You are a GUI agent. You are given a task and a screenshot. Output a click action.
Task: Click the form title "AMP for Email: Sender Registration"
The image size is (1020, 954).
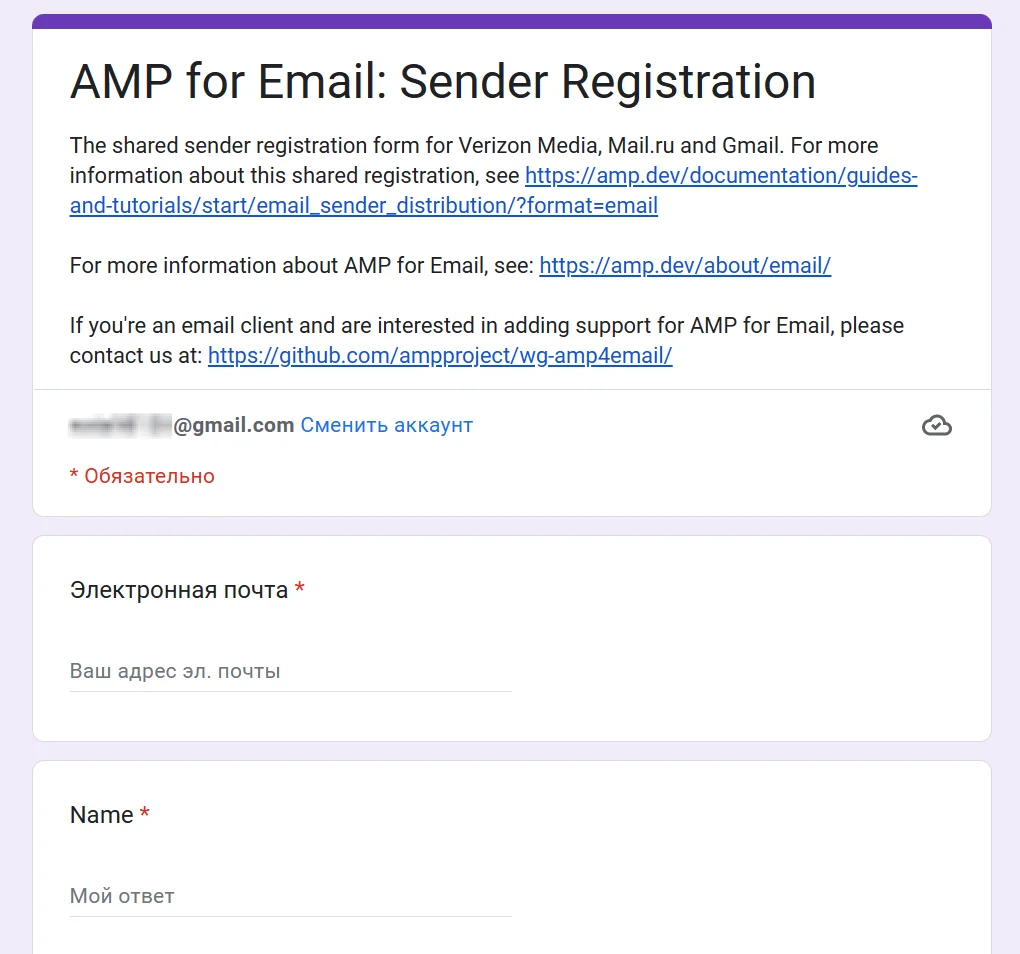click(442, 82)
